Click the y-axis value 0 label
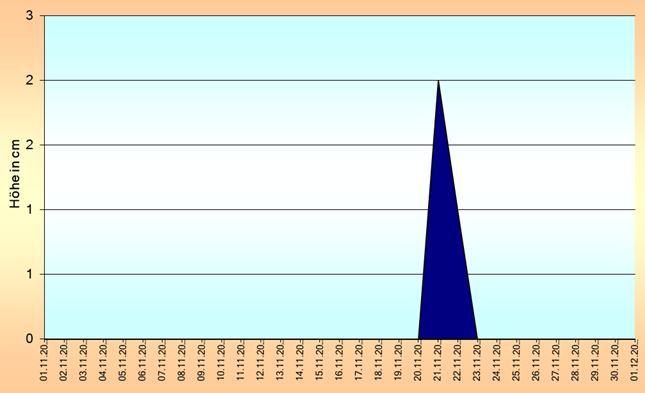This screenshot has height=393, width=645. coord(29,339)
